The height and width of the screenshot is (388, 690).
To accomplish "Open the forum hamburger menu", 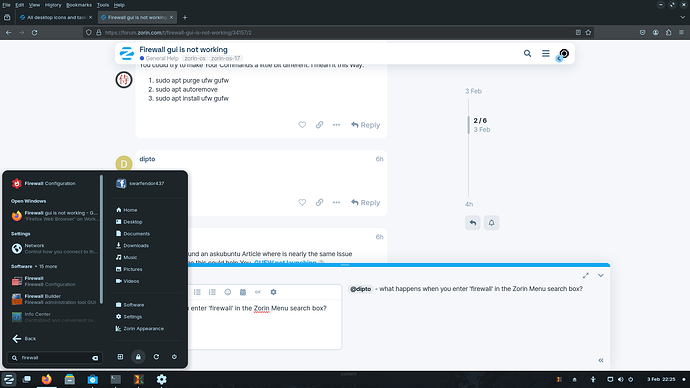I will point(546,54).
